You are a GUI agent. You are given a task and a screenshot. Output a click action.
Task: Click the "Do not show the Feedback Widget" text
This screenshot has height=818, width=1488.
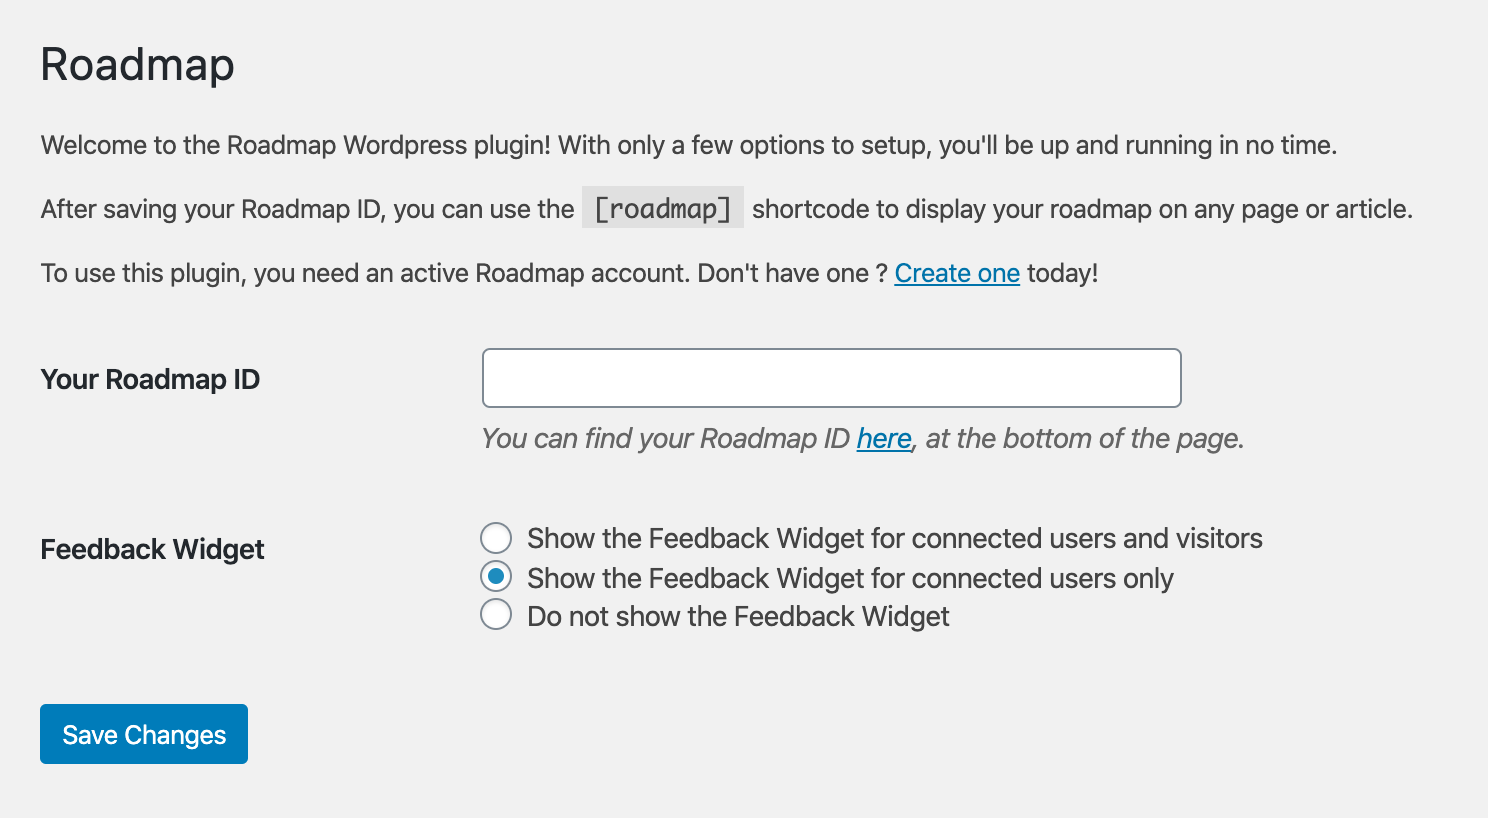tap(738, 616)
